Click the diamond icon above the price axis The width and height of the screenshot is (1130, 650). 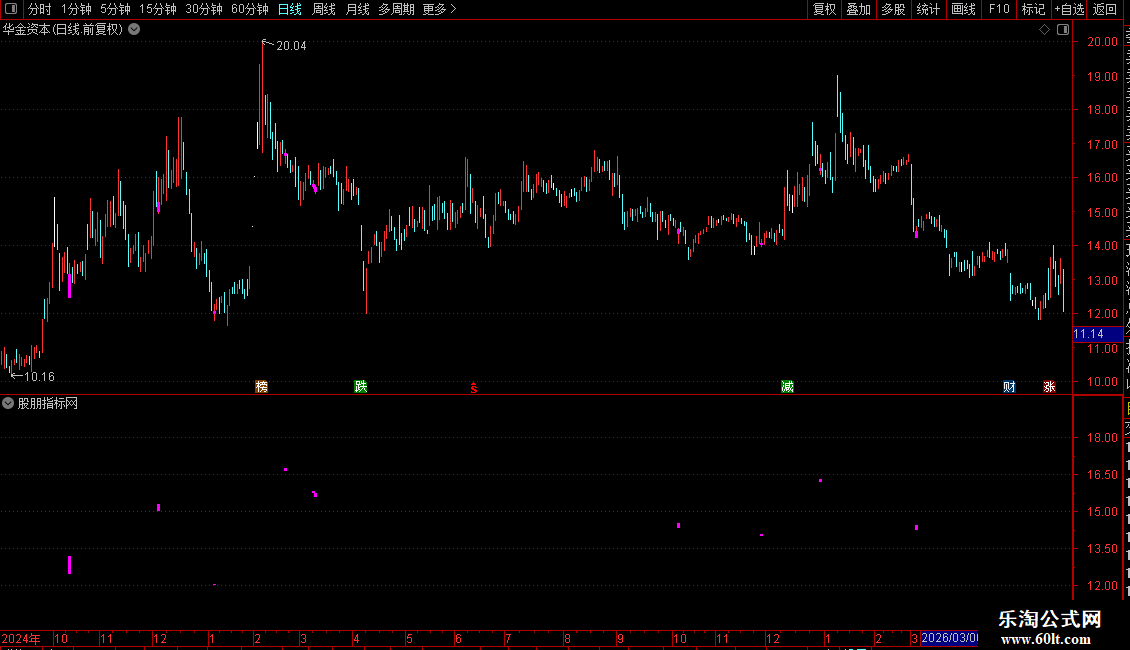pos(1044,30)
